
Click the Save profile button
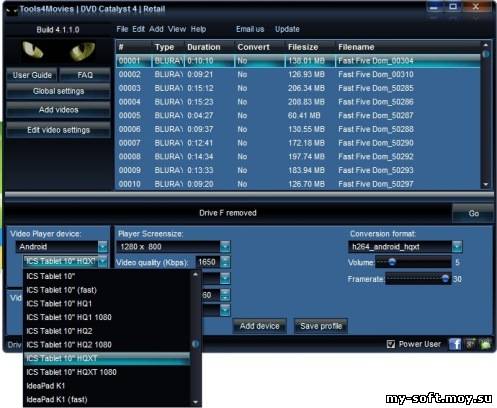321,326
